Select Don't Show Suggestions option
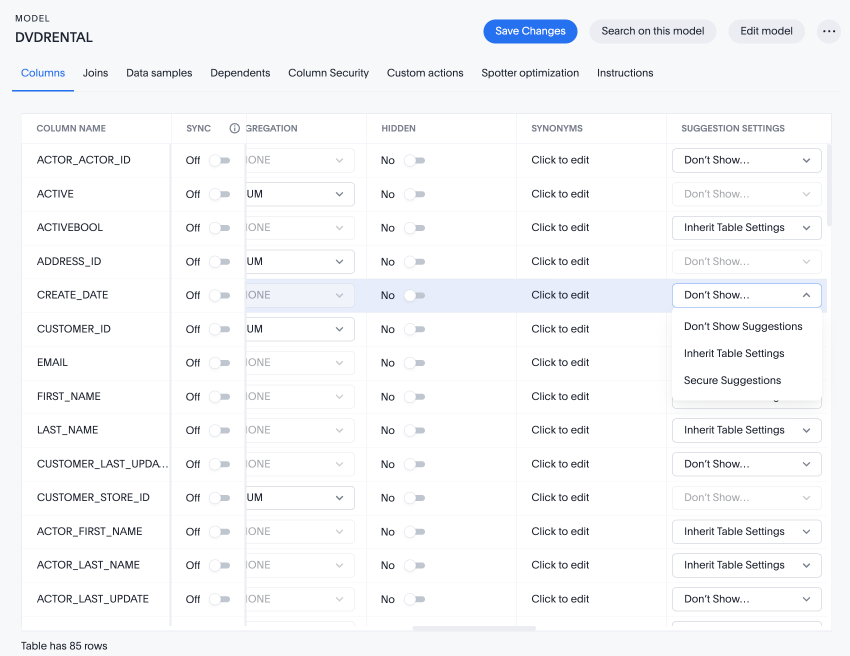The width and height of the screenshot is (850, 656). 746,326
